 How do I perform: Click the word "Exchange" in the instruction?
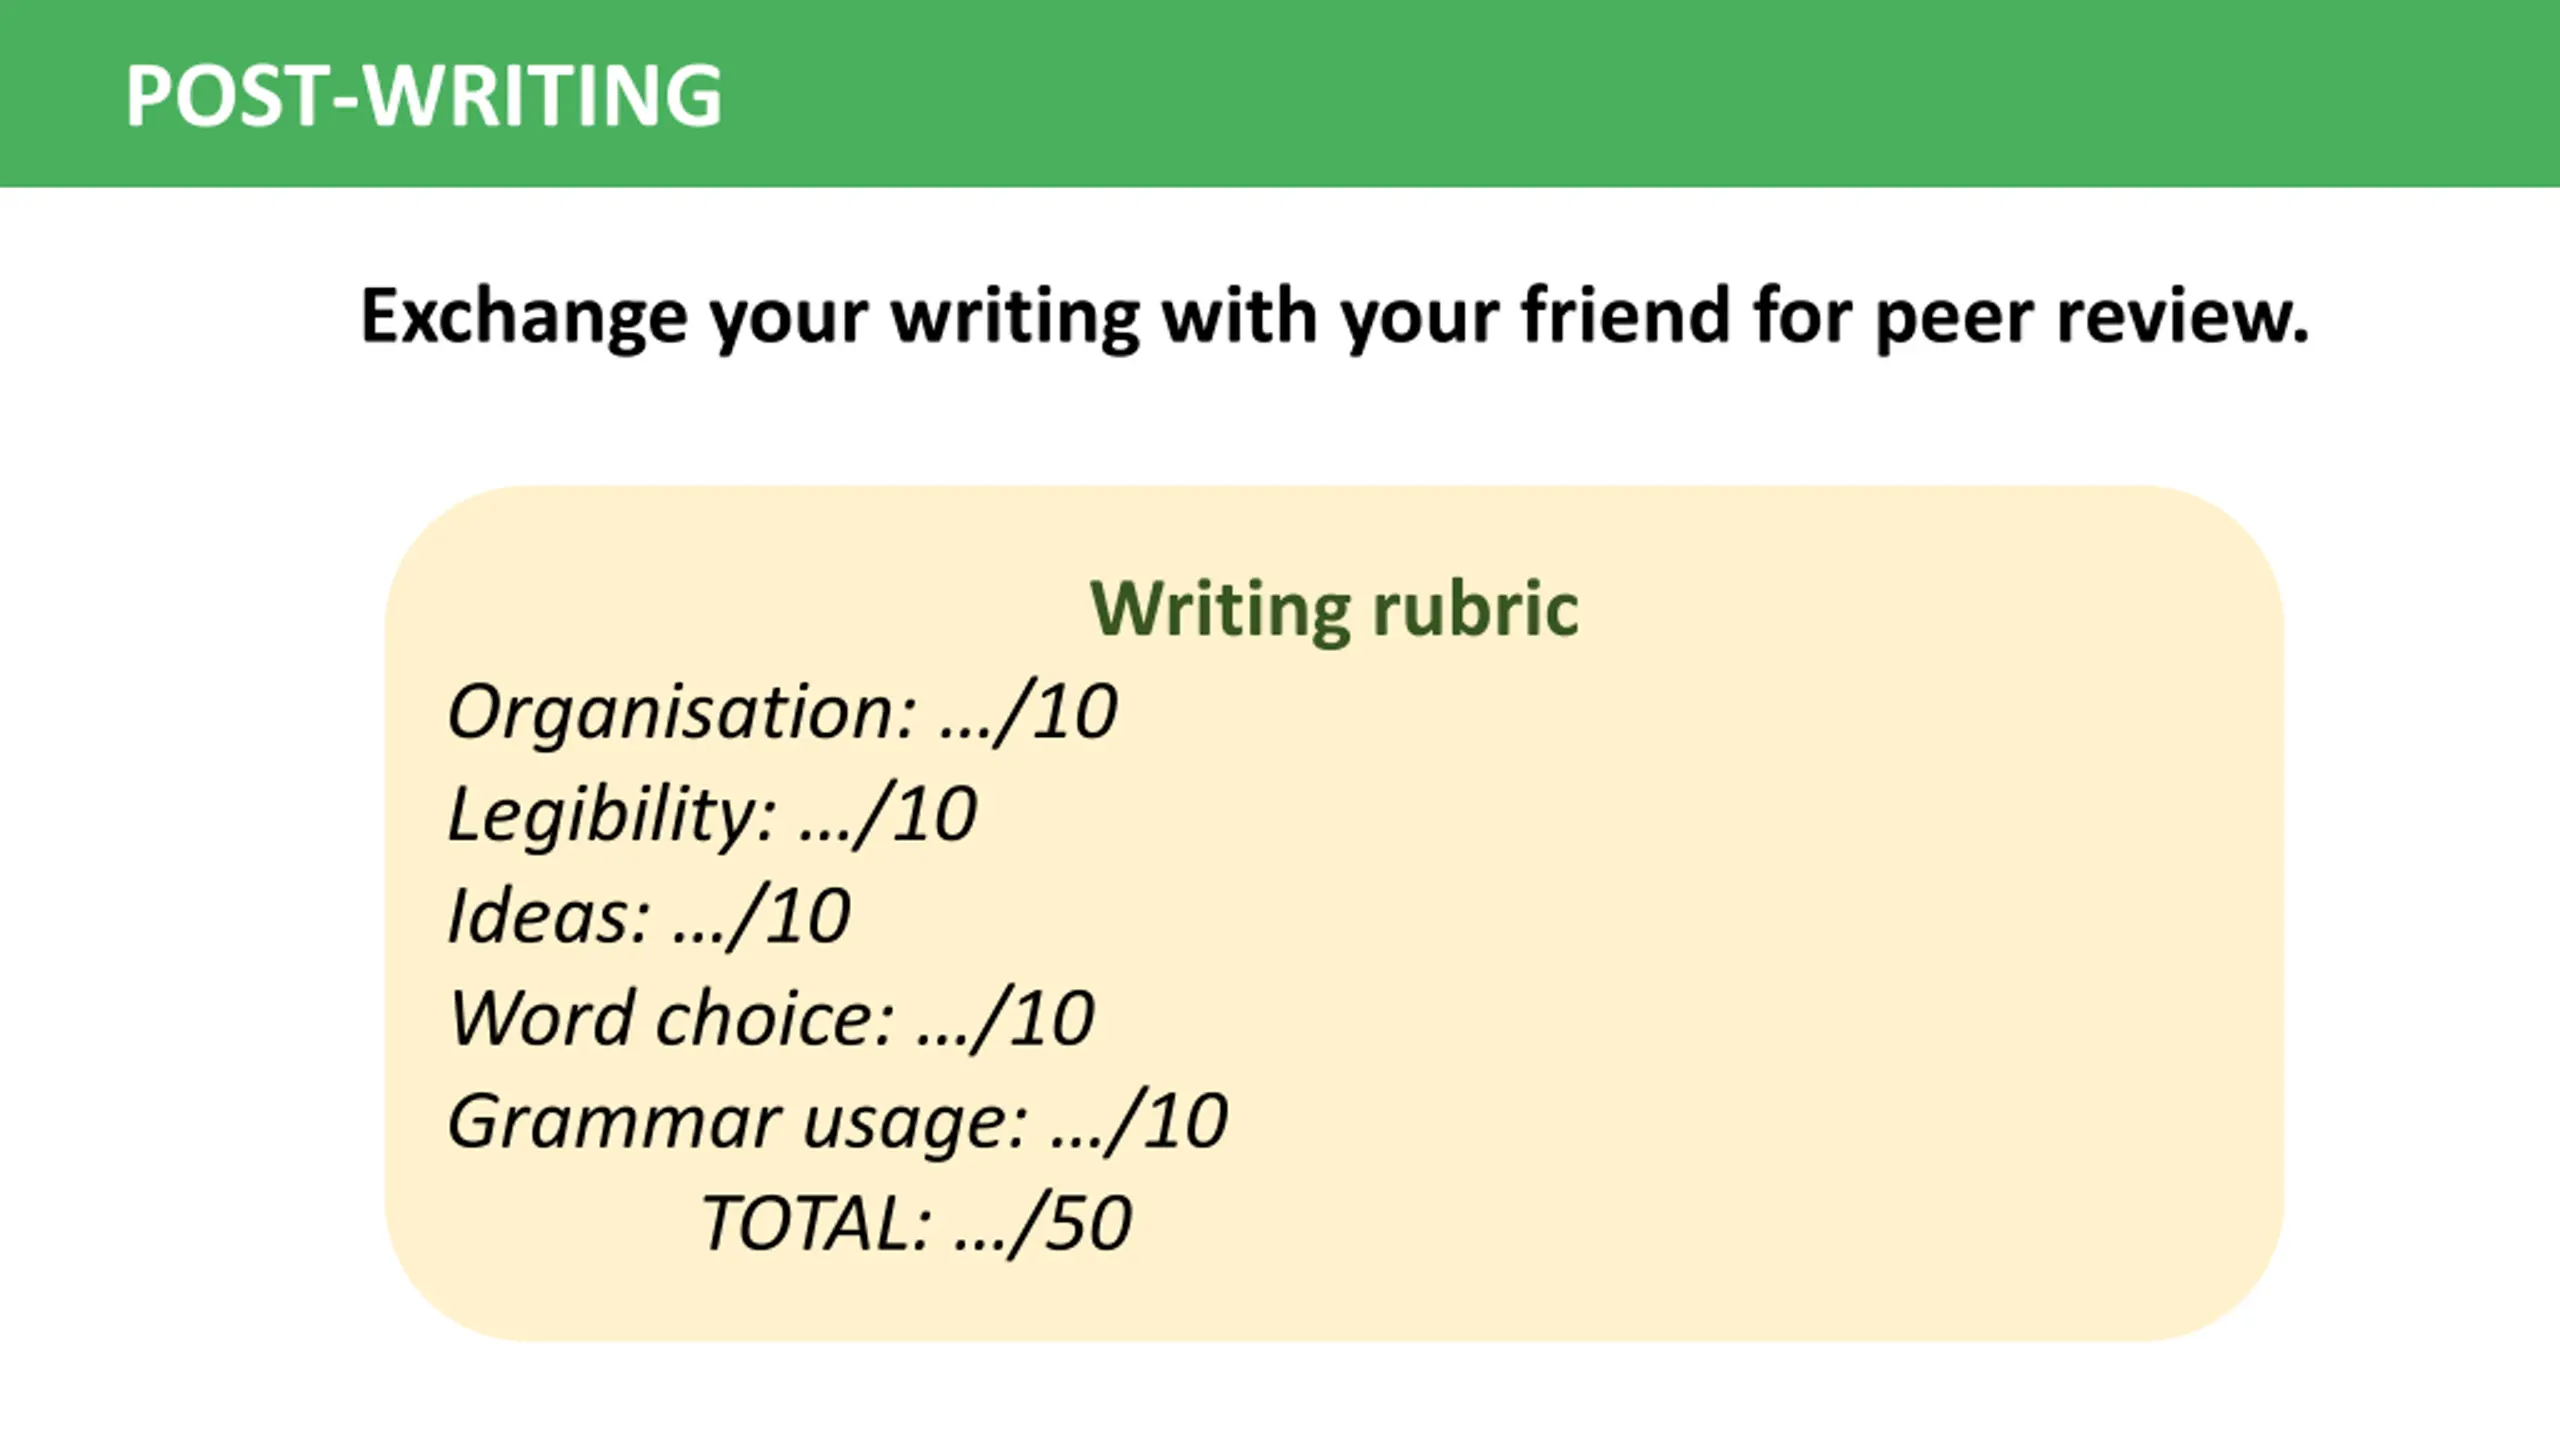[x=523, y=316]
